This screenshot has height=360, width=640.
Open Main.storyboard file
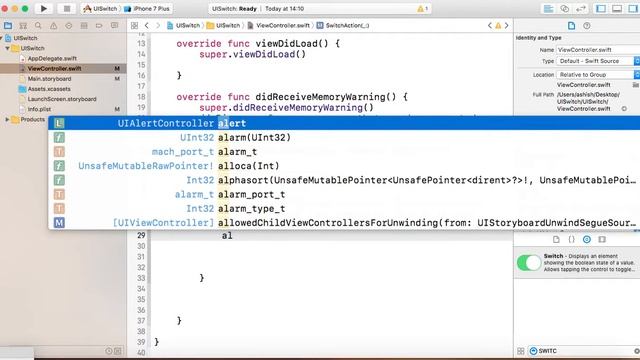[x=49, y=79]
